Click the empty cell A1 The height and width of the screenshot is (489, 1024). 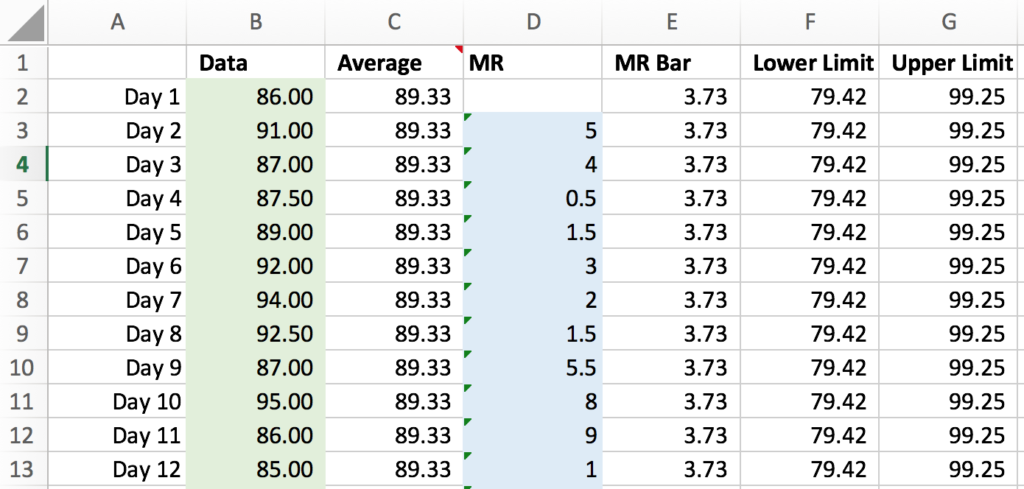click(118, 63)
